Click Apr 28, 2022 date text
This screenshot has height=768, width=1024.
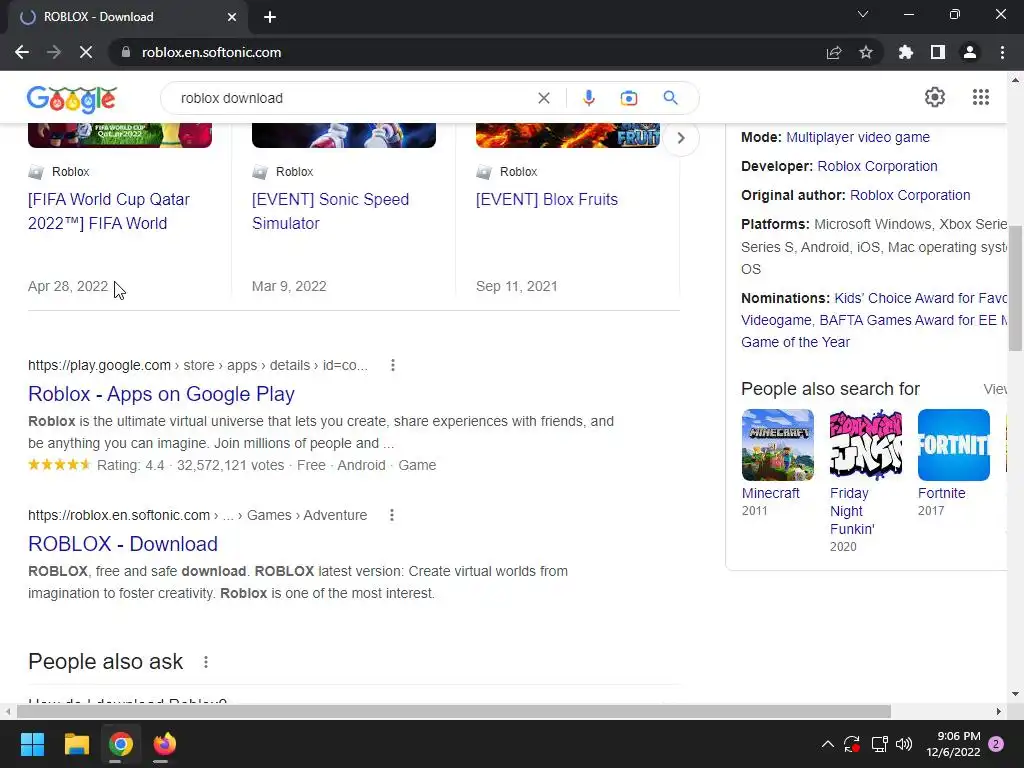(x=68, y=286)
